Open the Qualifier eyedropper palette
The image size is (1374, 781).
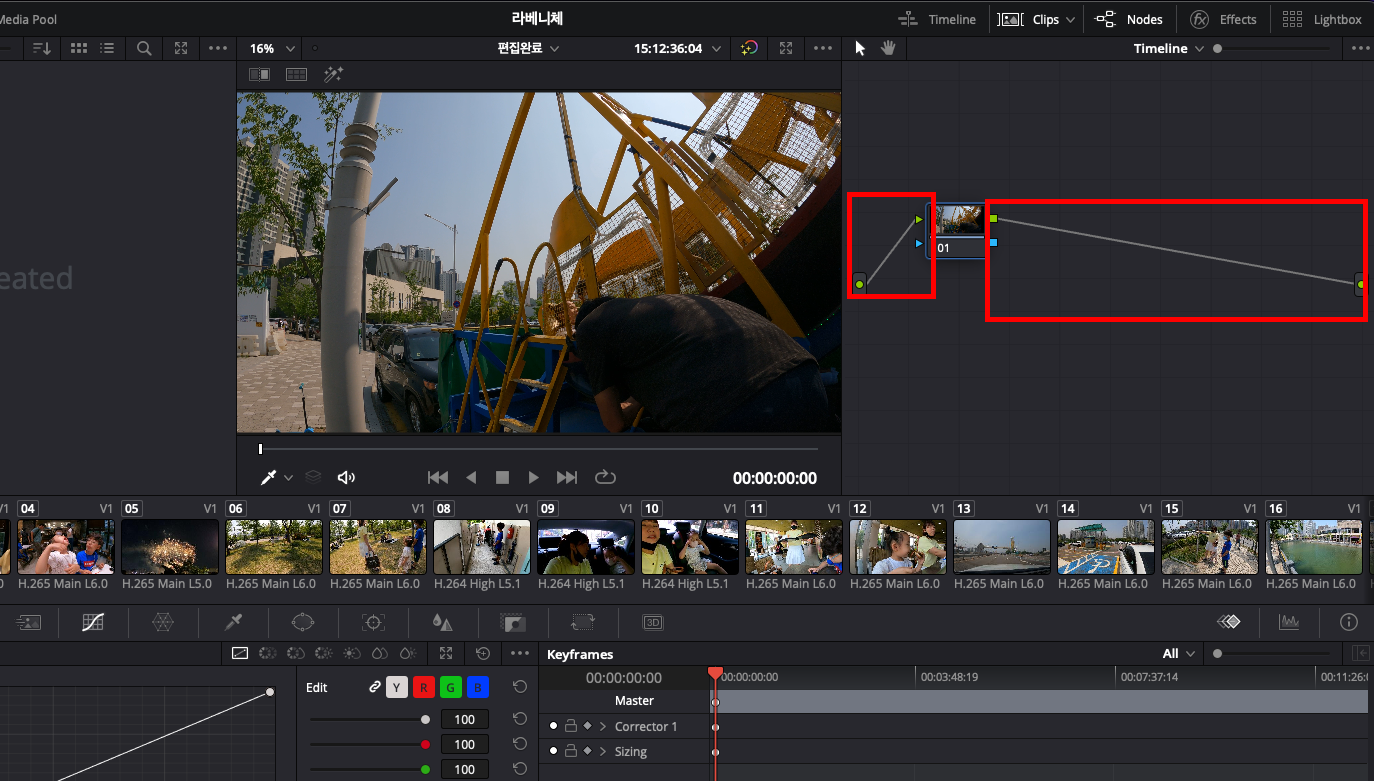234,622
